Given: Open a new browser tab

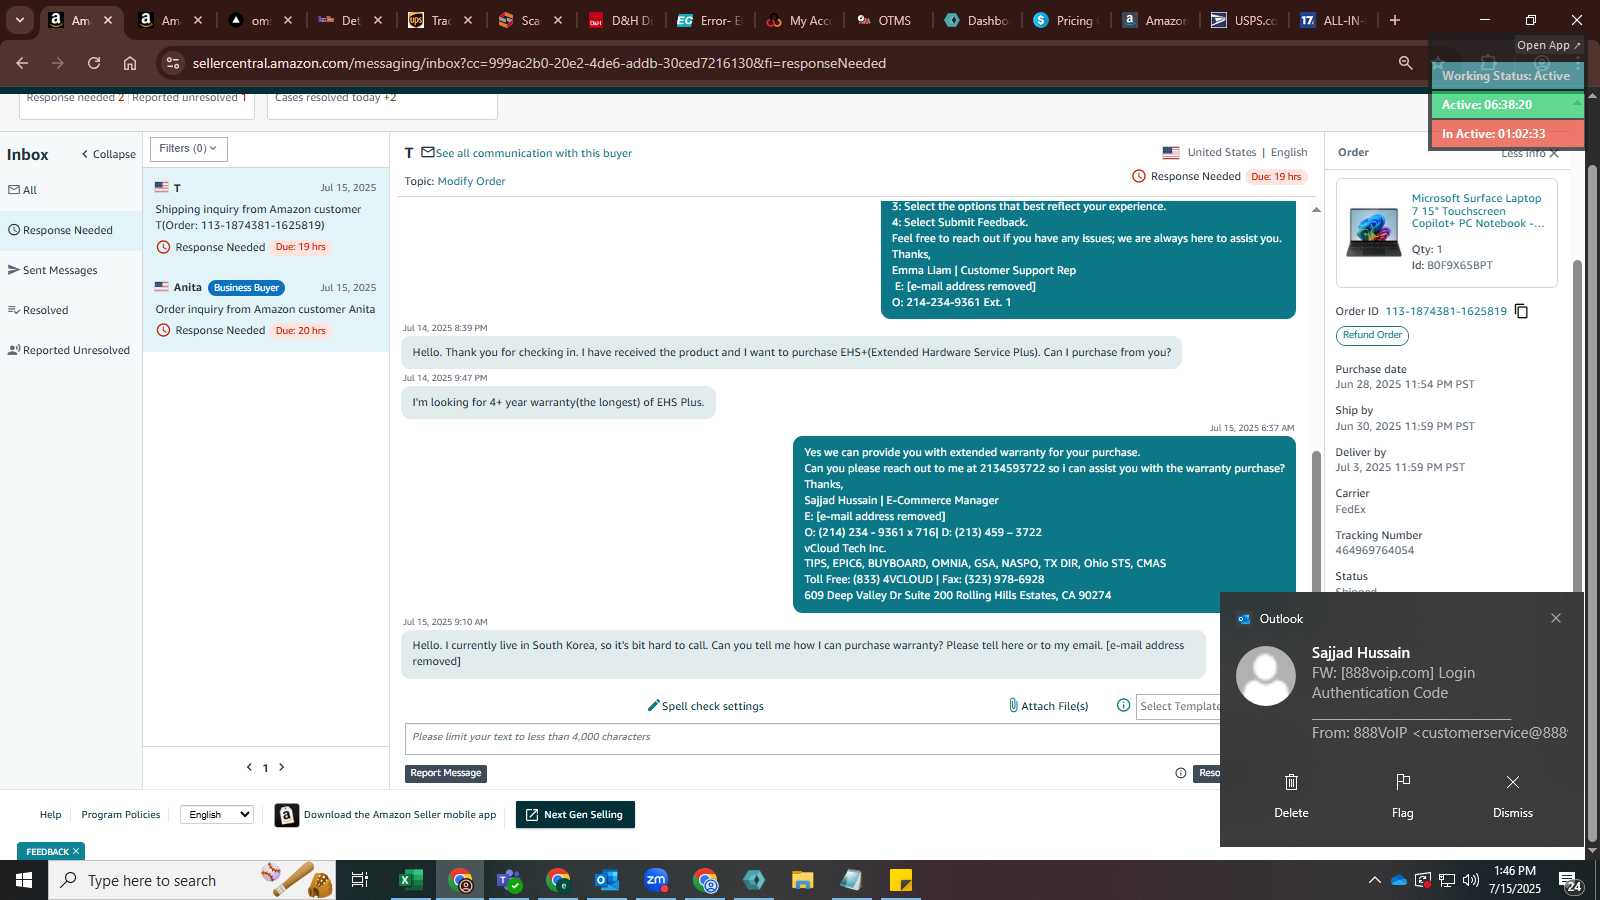Looking at the screenshot, I should pyautogui.click(x=1395, y=20).
